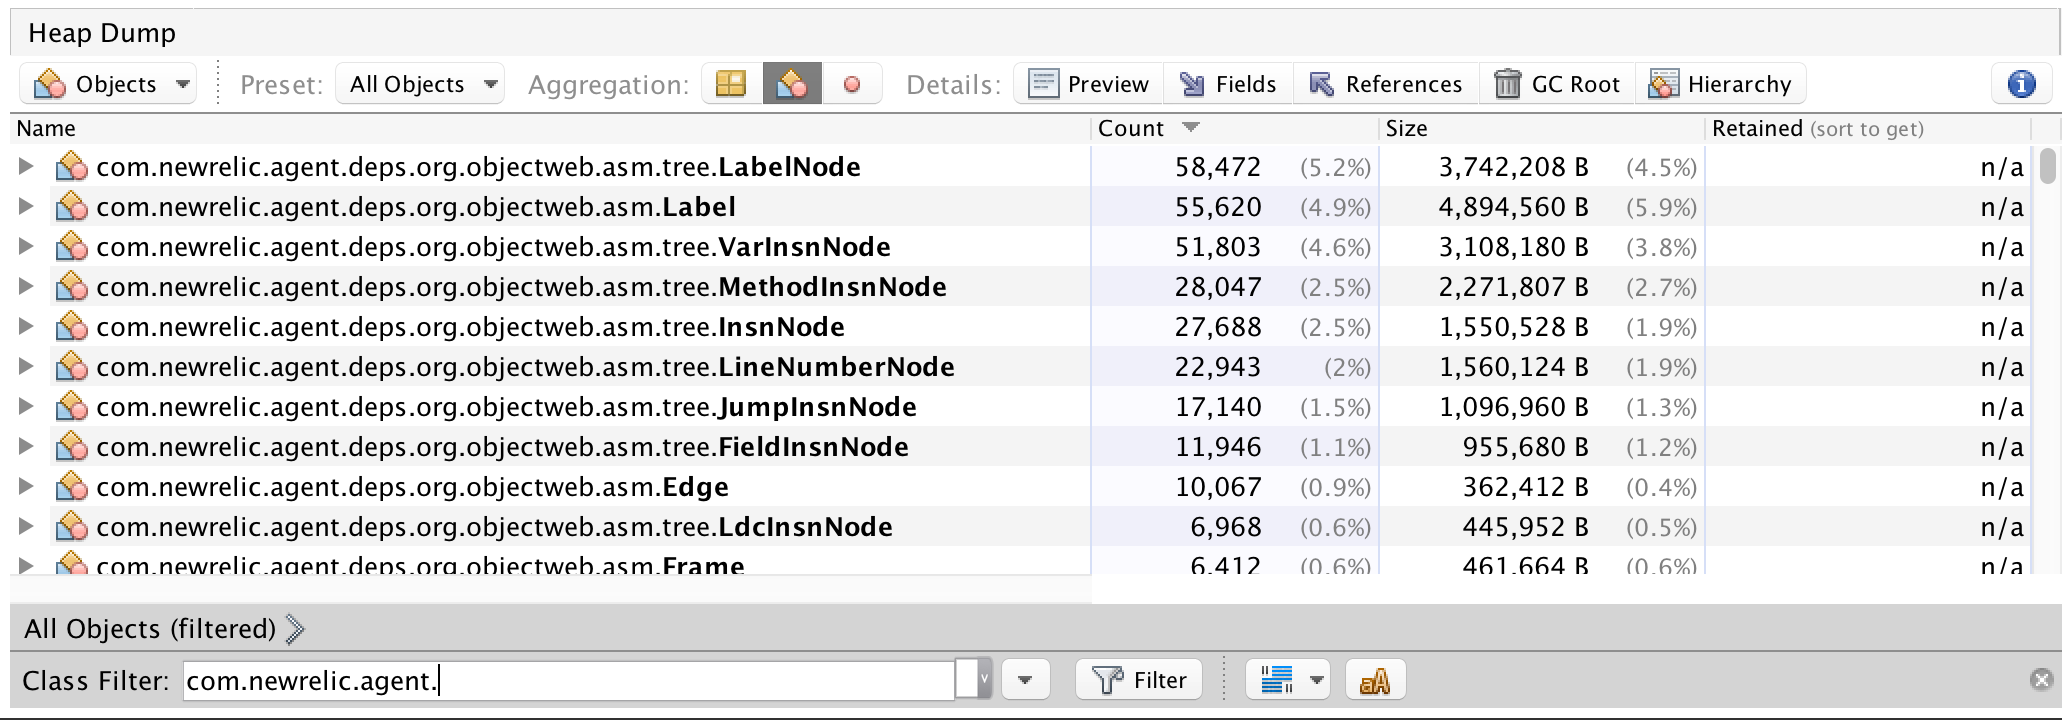Screen dimensions: 2062x720
Task: Toggle aggregation by classes icon
Action: click(792, 84)
